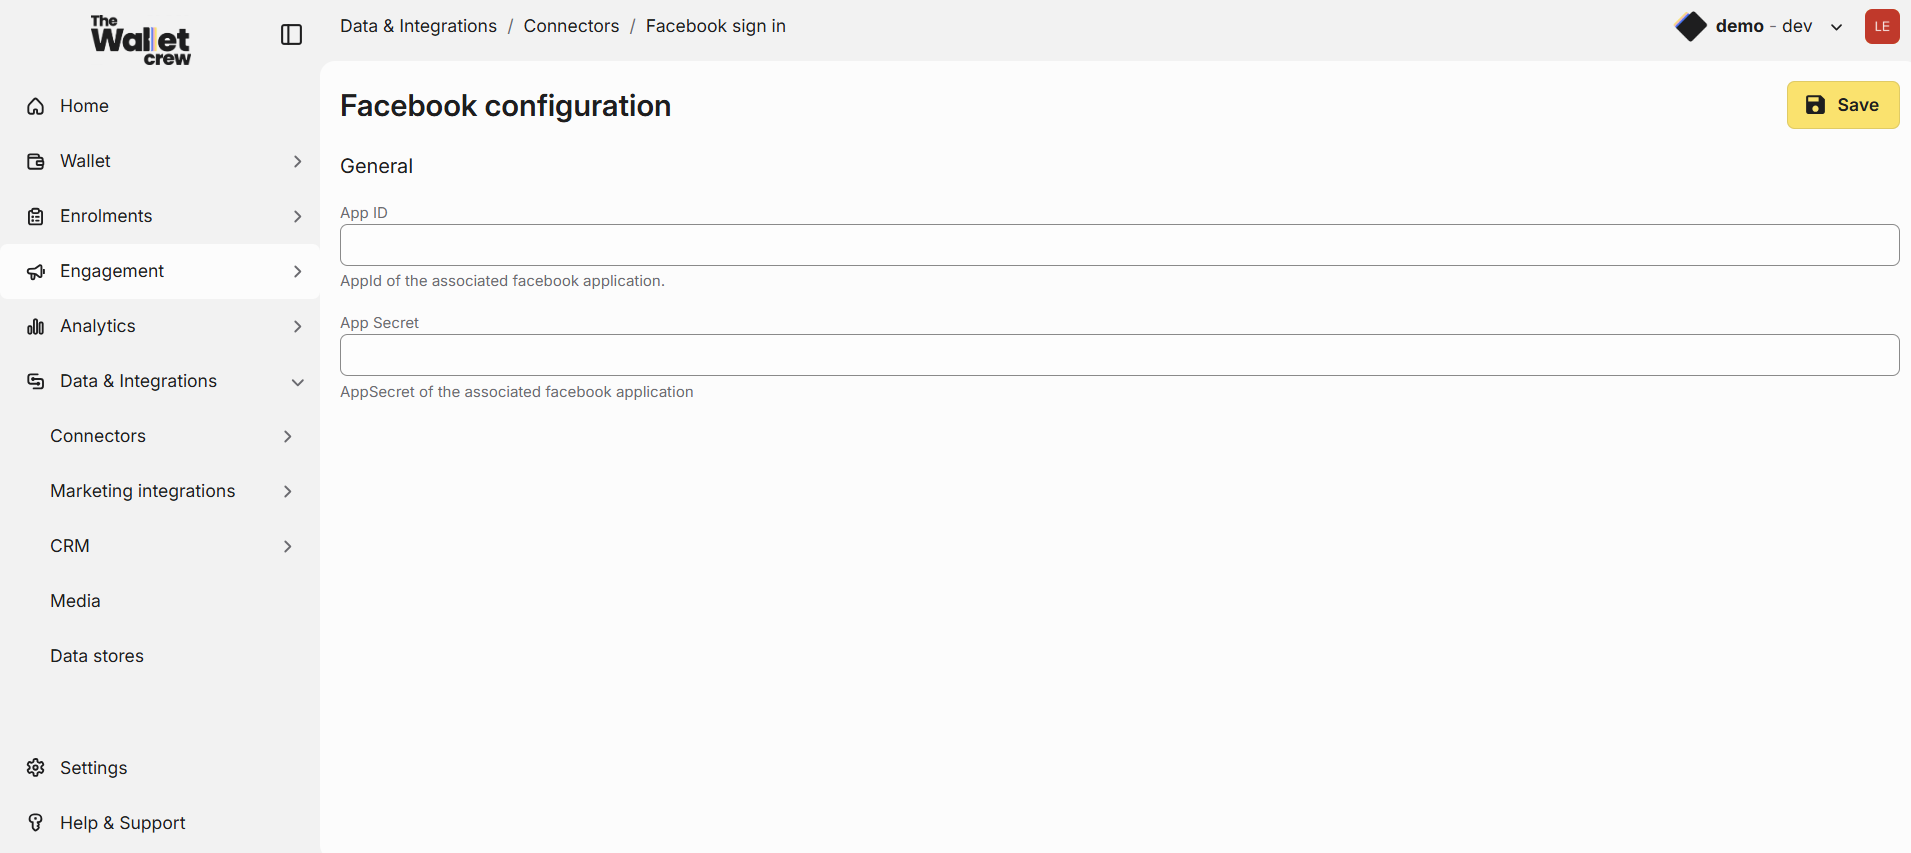Open Help & Support in sidebar
The width and height of the screenshot is (1911, 853).
point(160,823)
